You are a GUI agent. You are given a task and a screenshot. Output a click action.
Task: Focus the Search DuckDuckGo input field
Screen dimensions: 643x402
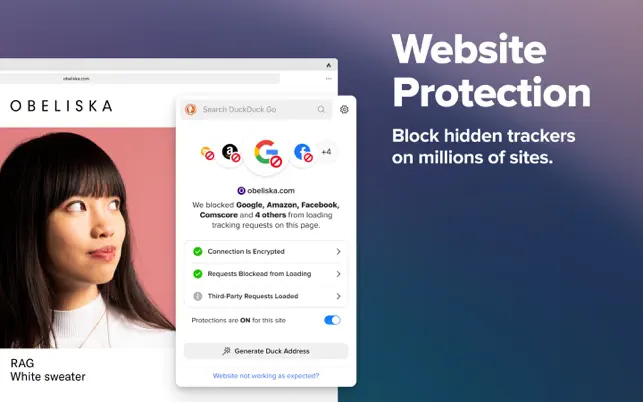tap(258, 109)
